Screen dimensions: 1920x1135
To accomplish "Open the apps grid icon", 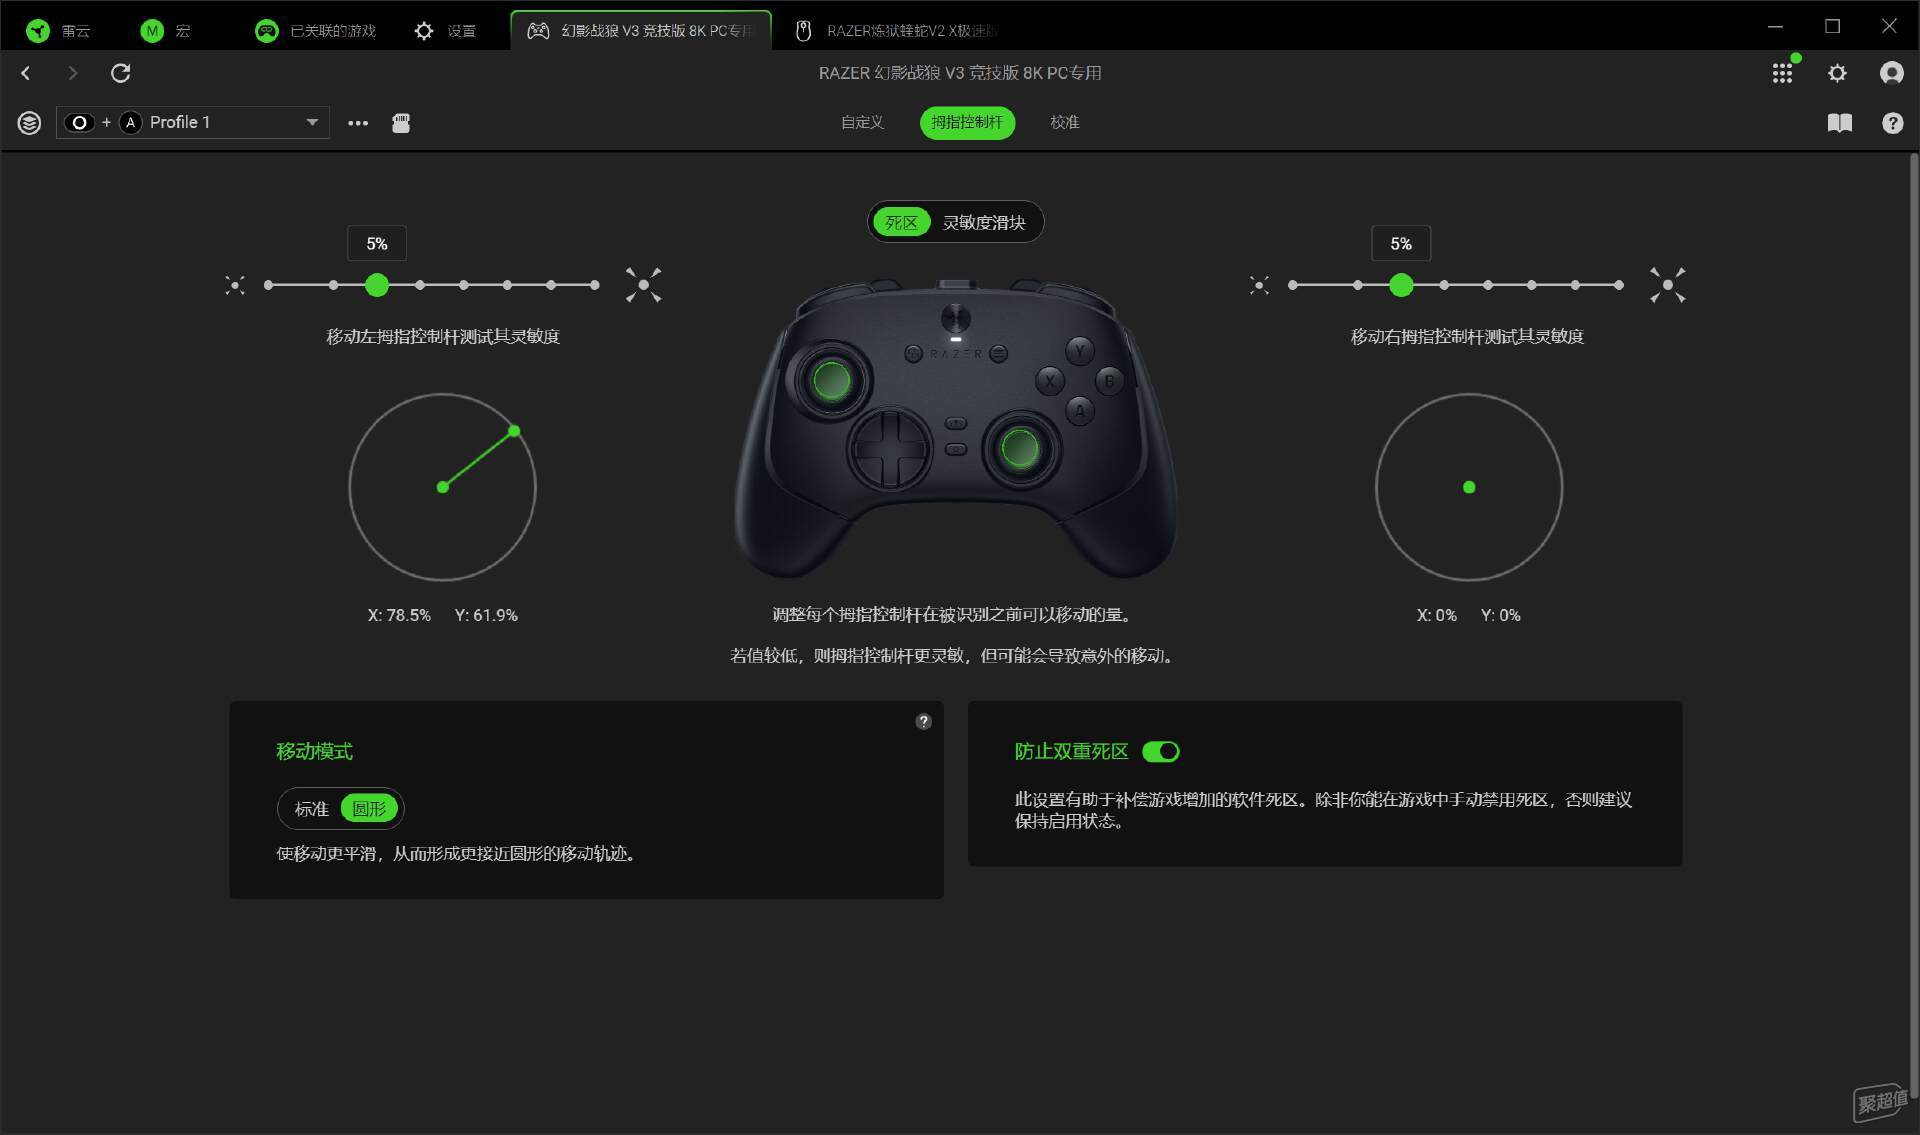I will (x=1782, y=73).
